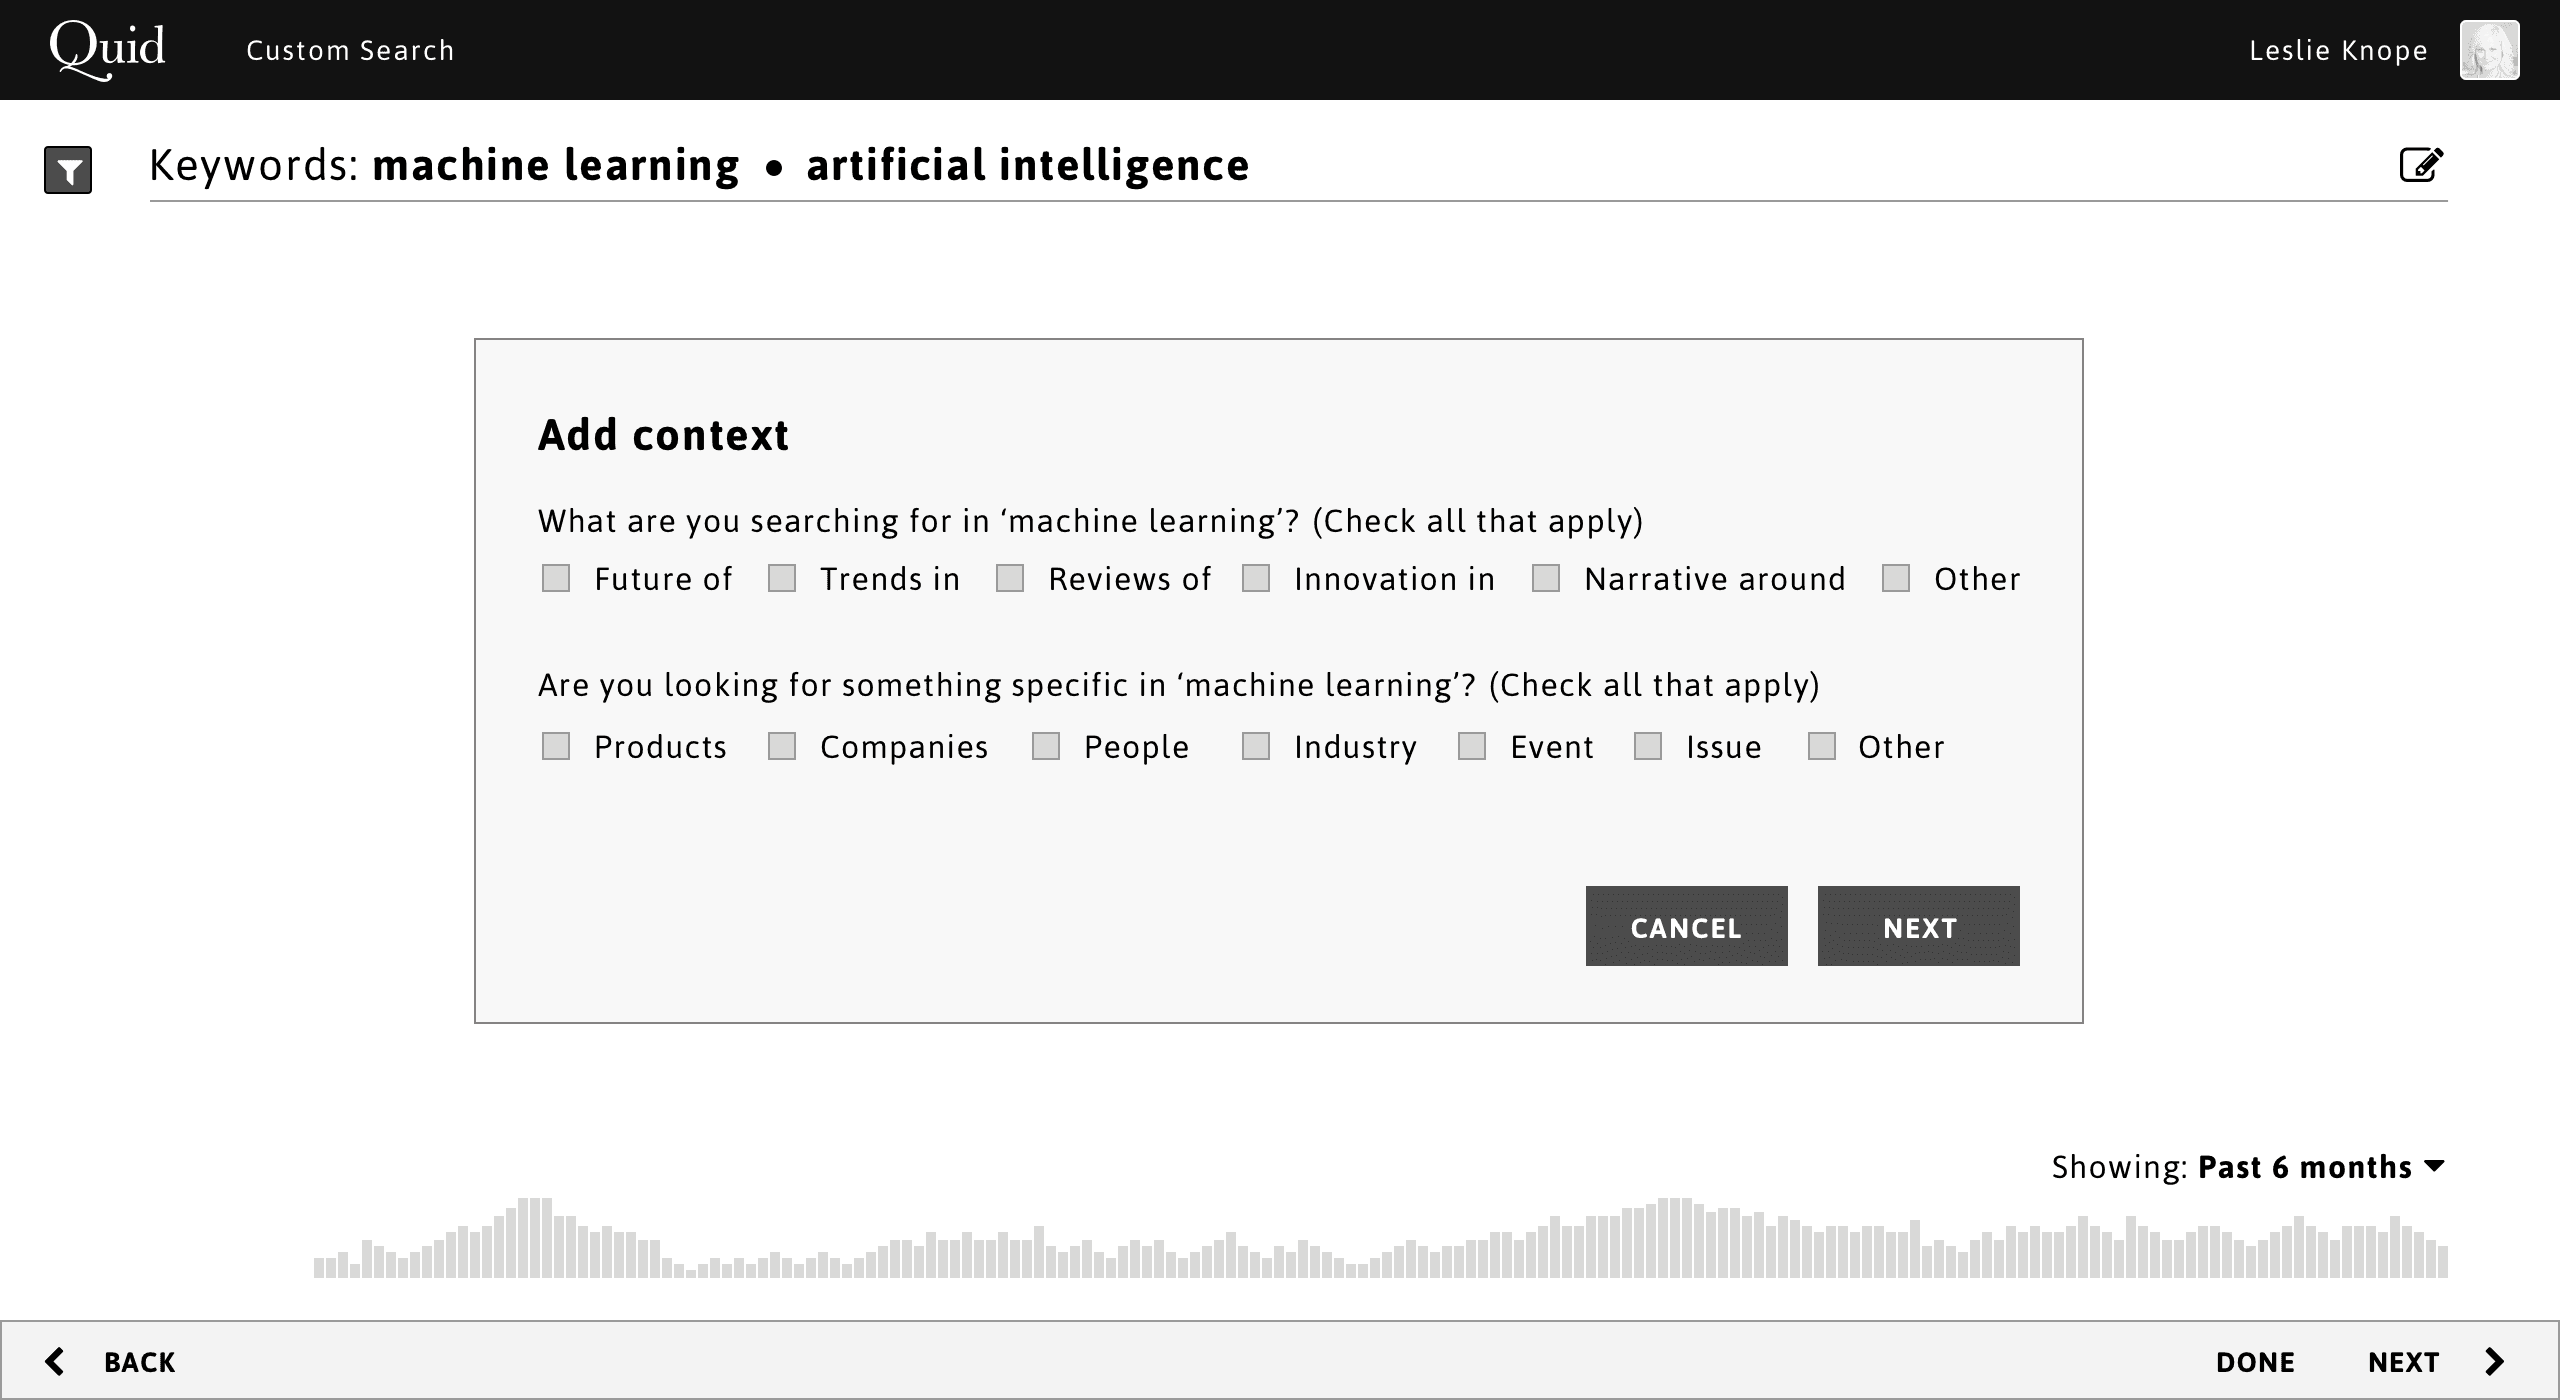Enable the Trends in checkbox

tap(782, 578)
